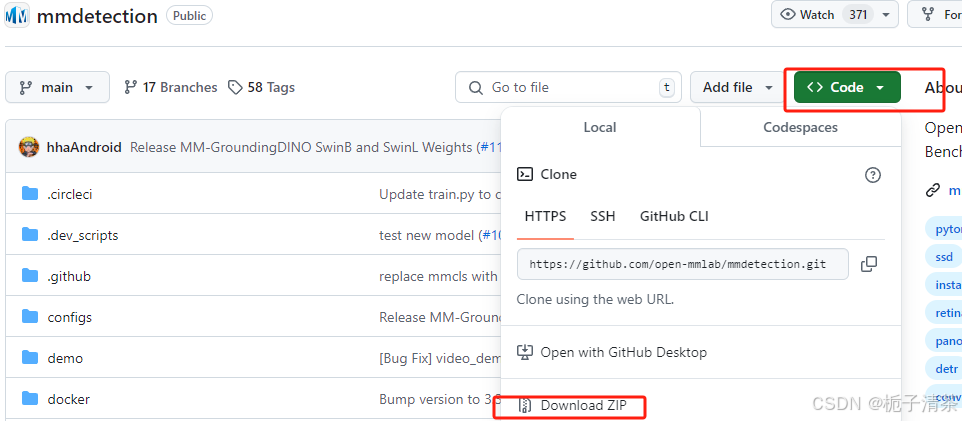The image size is (962, 421).
Task: Open the .circleci folder
Action: [70, 195]
